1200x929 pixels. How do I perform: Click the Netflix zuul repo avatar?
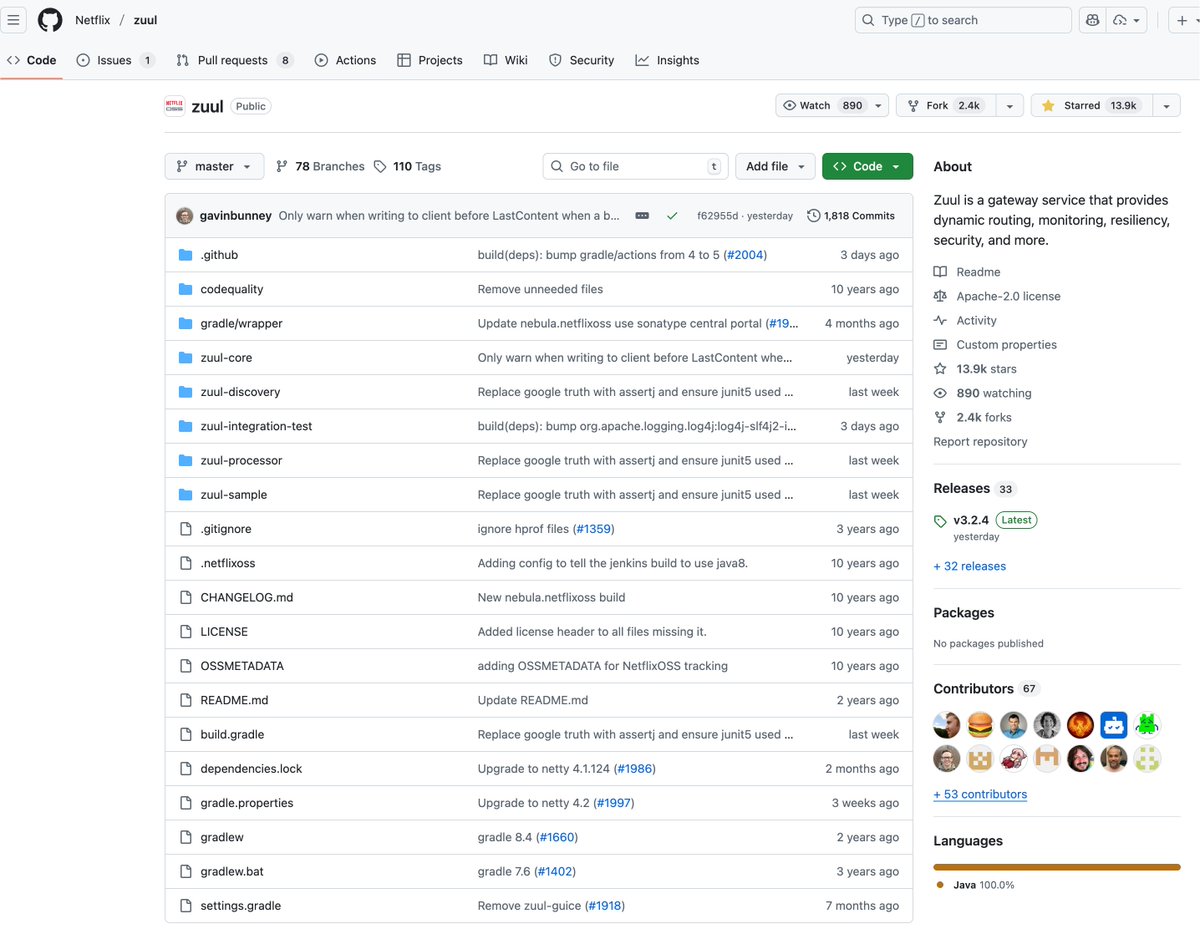click(174, 106)
